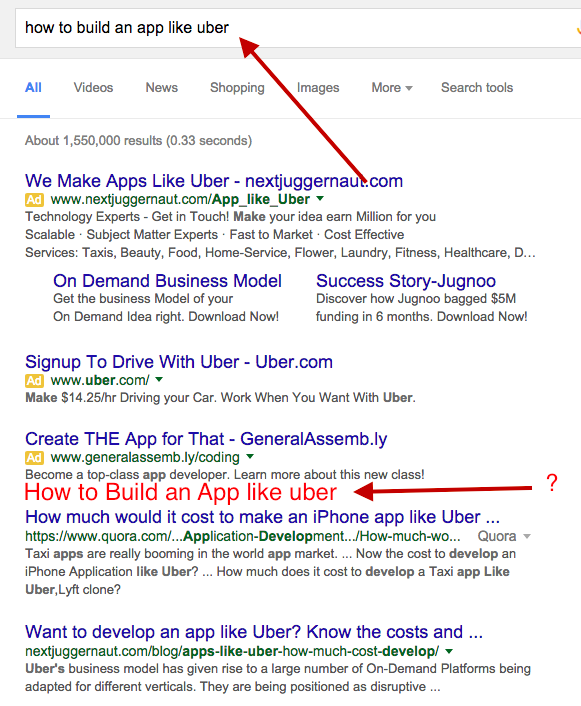
Task: Open Success Story-Jugnoo sitelink
Action: pos(406,281)
